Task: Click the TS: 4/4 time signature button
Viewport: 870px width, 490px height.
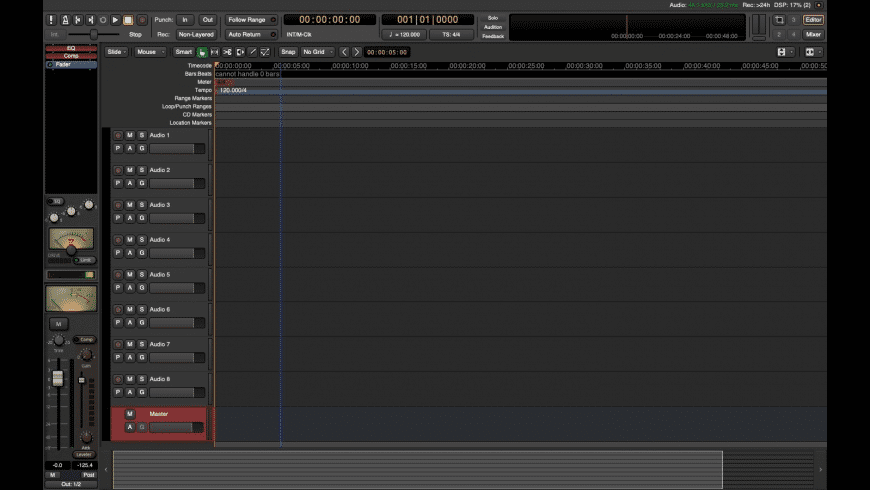Action: coord(451,34)
